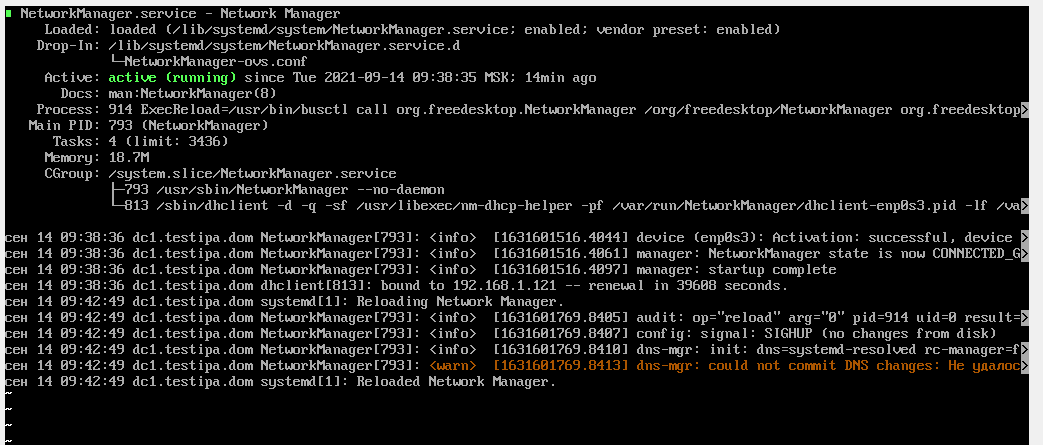The height and width of the screenshot is (445, 1043).
Task: Click the IP address 192.168.1.121
Action: point(456,286)
